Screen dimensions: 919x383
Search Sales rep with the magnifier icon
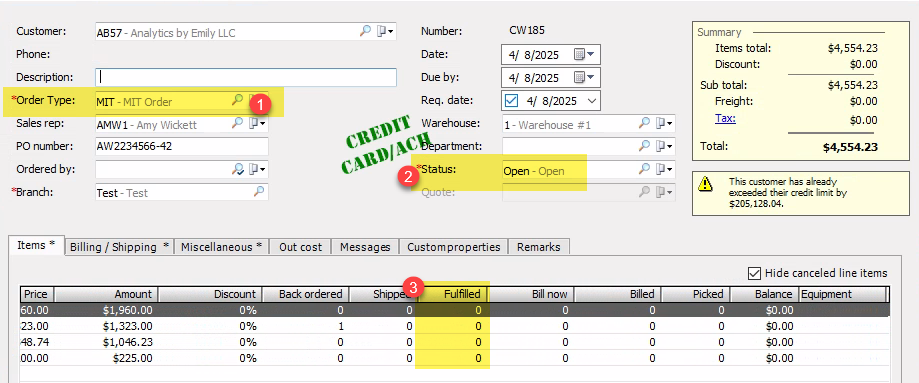tap(237, 123)
